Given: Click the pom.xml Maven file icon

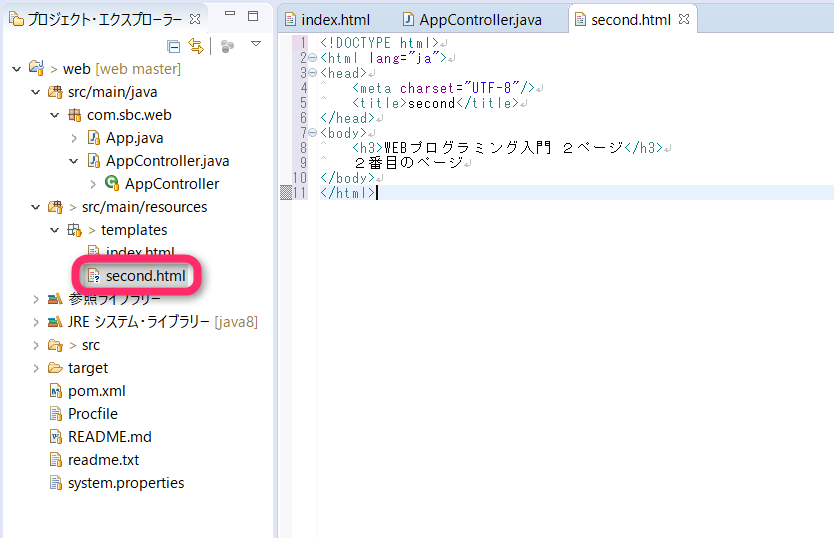Looking at the screenshot, I should pyautogui.click(x=55, y=391).
